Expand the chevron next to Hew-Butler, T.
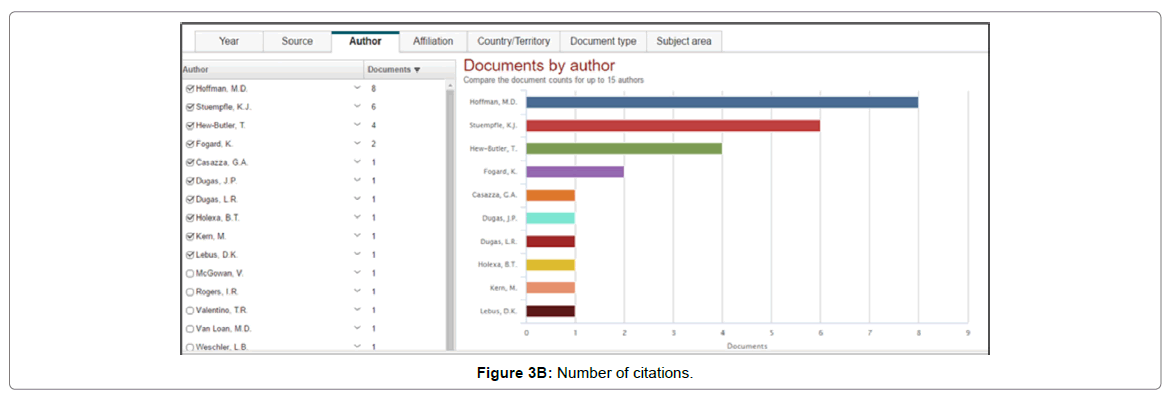 pos(357,125)
